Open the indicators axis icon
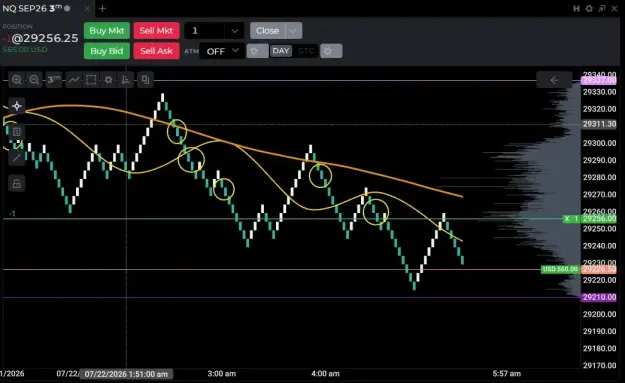The image size is (625, 383). pyautogui.click(x=126, y=80)
